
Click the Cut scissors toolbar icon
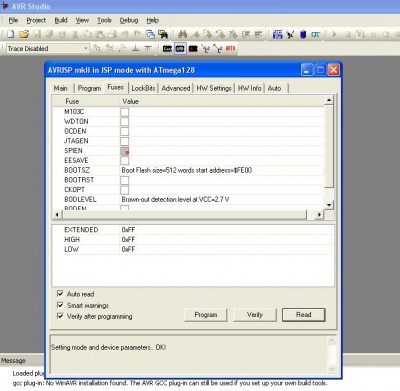tap(75, 34)
